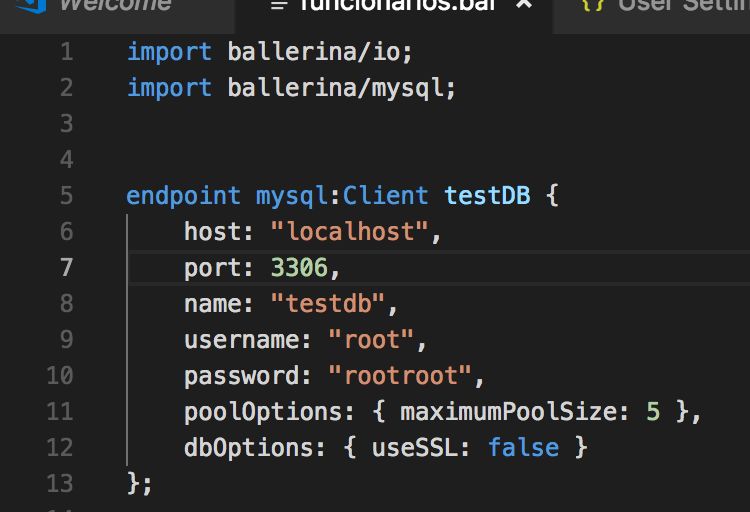Click the closing }; on line 13

click(140, 484)
